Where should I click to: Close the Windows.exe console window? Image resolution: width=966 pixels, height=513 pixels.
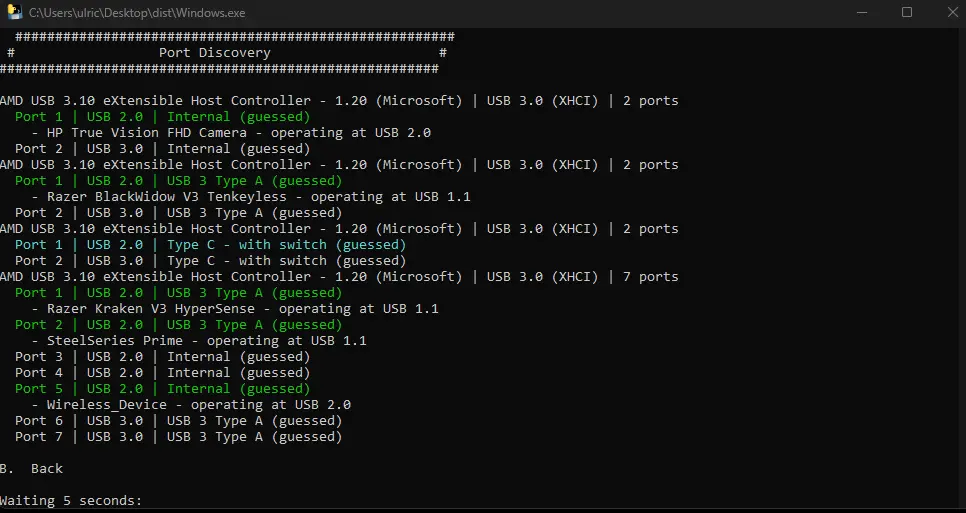point(952,12)
